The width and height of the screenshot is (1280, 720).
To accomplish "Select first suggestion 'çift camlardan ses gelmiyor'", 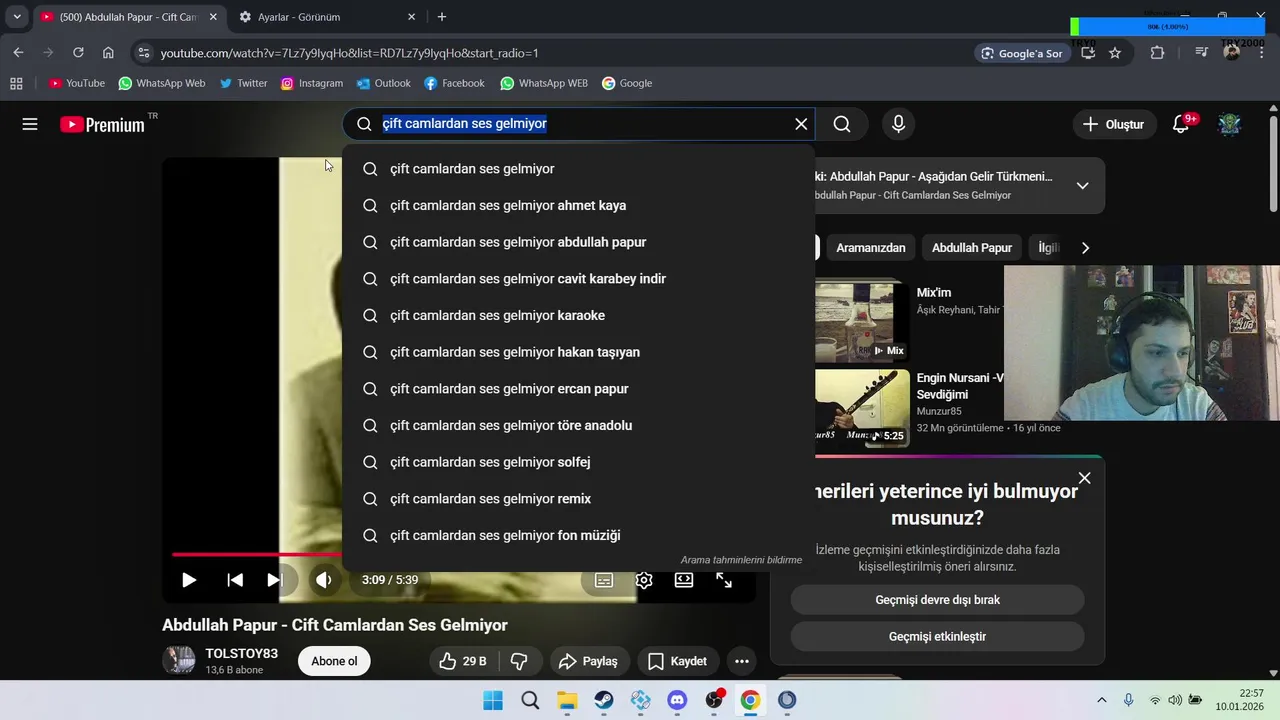I will click(578, 169).
